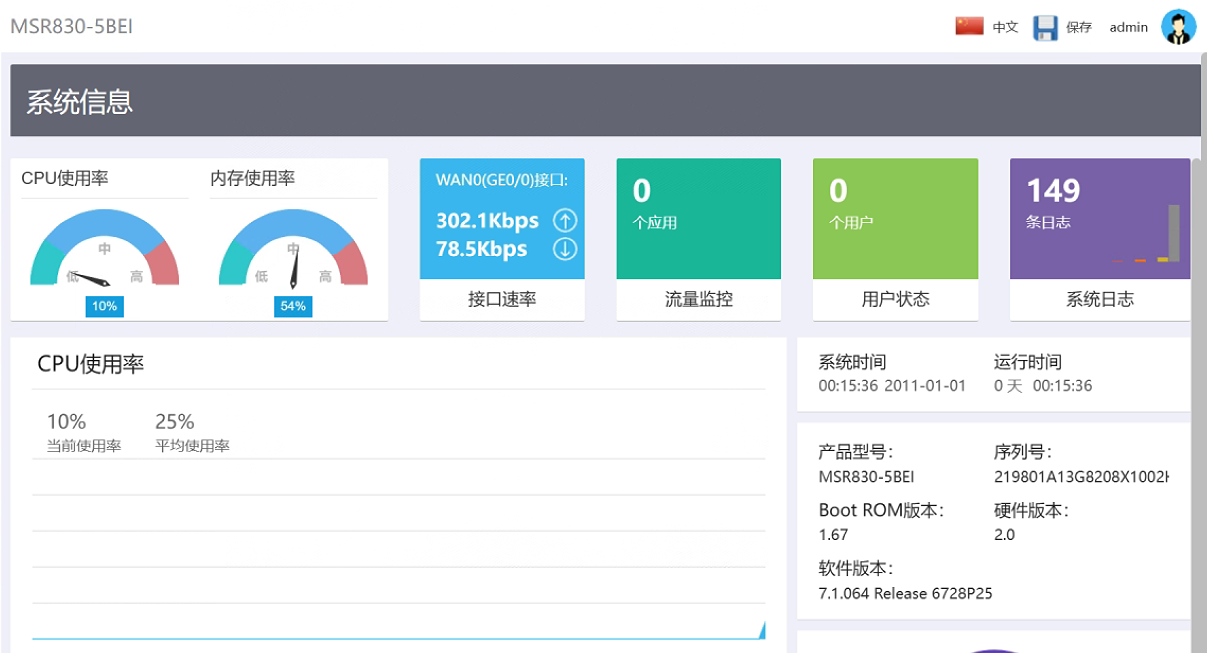Open the 用户状态 user status tile
The height and width of the screenshot is (653, 1207).
[895, 299]
